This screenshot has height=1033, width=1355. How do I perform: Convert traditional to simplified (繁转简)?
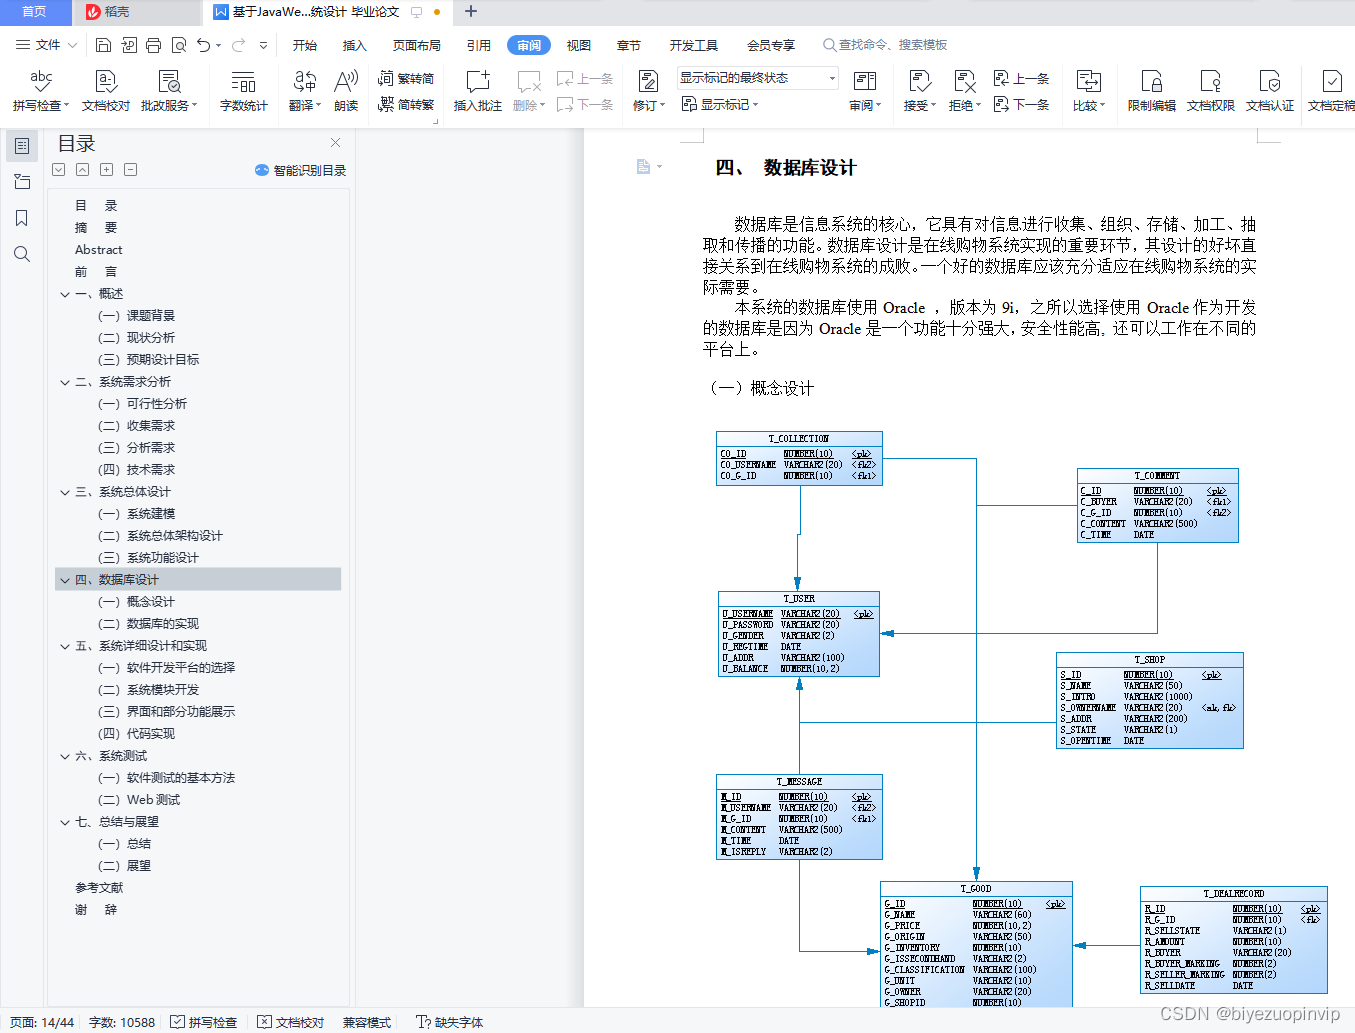(x=406, y=78)
